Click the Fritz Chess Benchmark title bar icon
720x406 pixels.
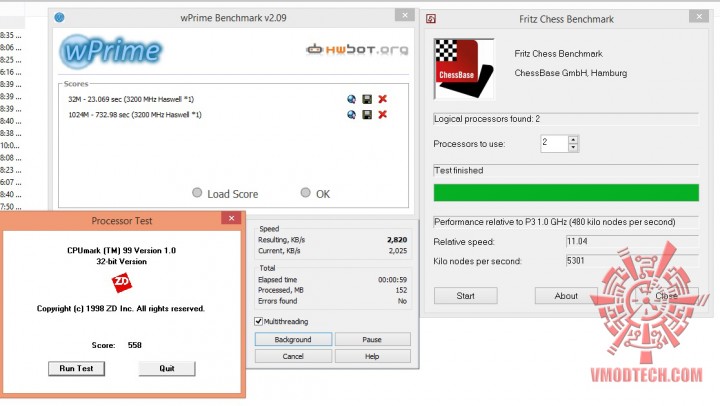[431, 19]
